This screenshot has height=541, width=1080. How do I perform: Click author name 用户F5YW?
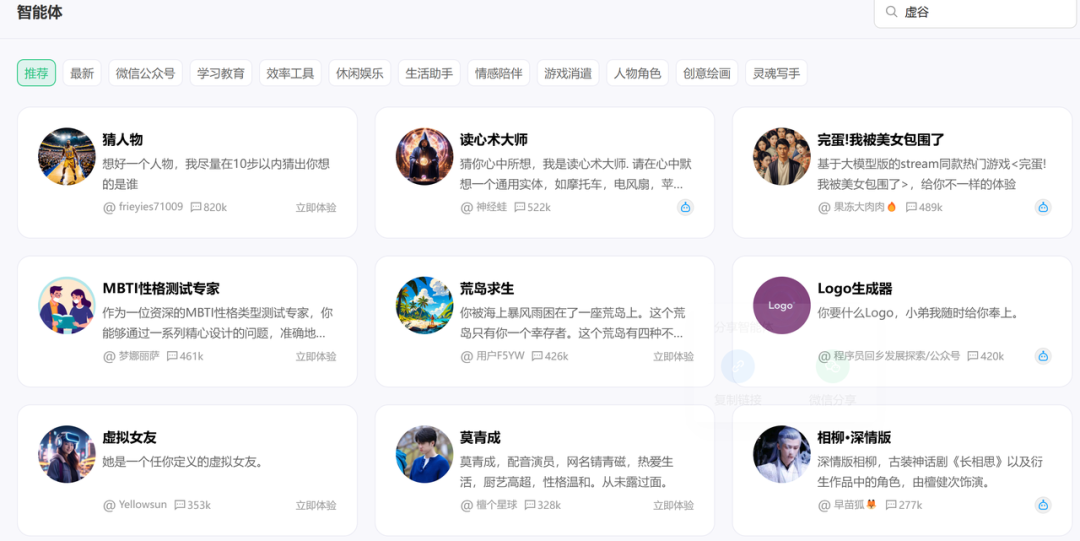pyautogui.click(x=500, y=356)
